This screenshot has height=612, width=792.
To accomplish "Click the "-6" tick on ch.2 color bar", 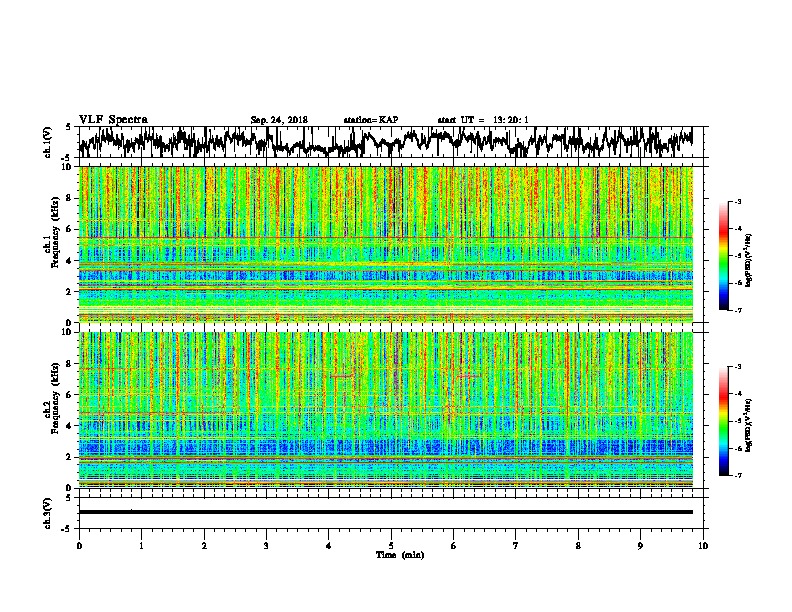I will coord(738,448).
